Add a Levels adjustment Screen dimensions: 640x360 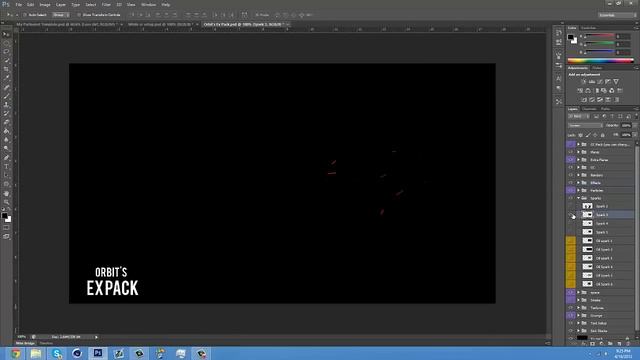(x=592, y=82)
